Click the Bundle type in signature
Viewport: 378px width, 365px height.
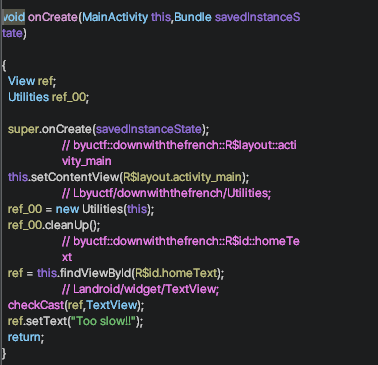point(193,17)
